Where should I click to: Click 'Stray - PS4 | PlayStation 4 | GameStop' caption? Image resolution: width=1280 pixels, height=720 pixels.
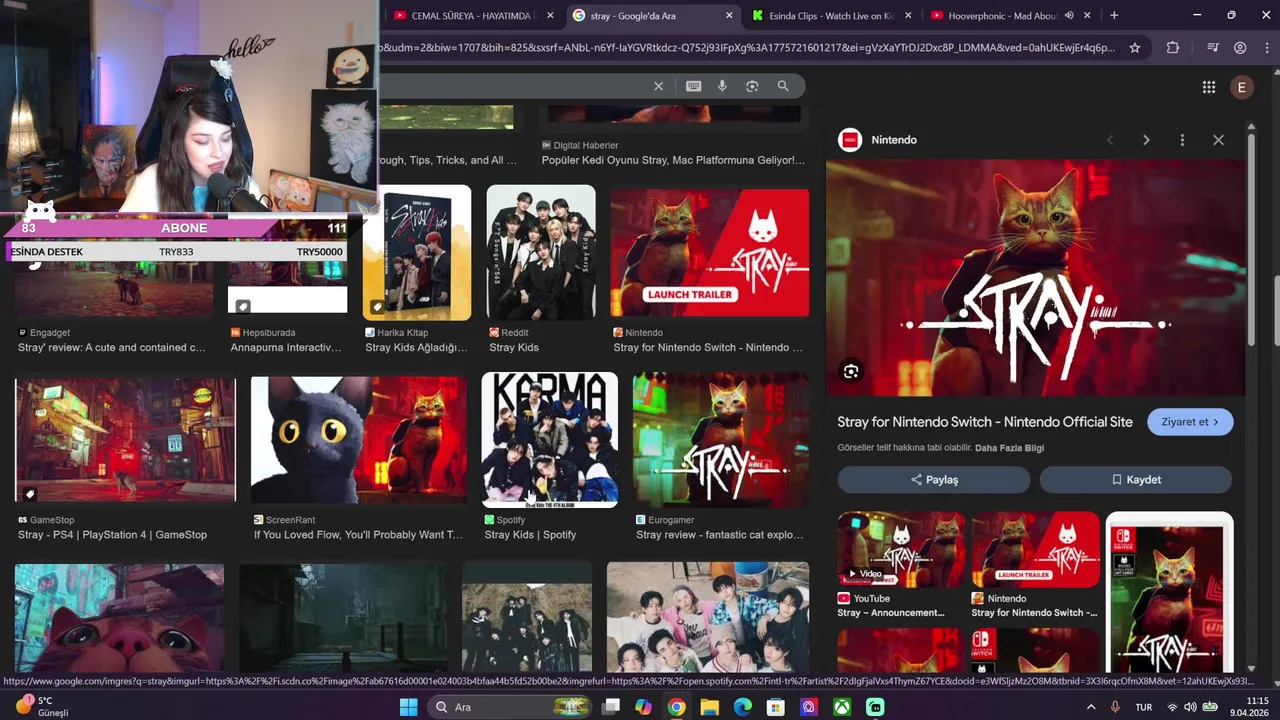coord(112,535)
